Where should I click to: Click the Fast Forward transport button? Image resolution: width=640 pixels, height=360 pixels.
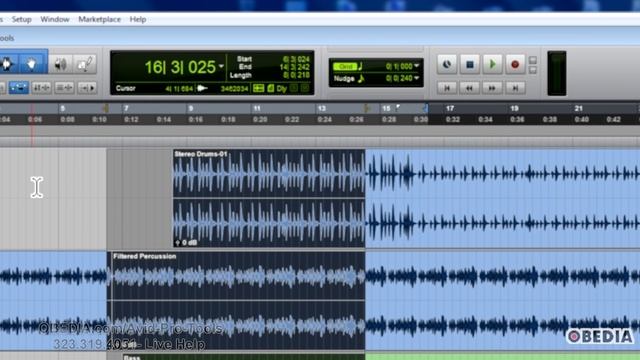tap(492, 88)
